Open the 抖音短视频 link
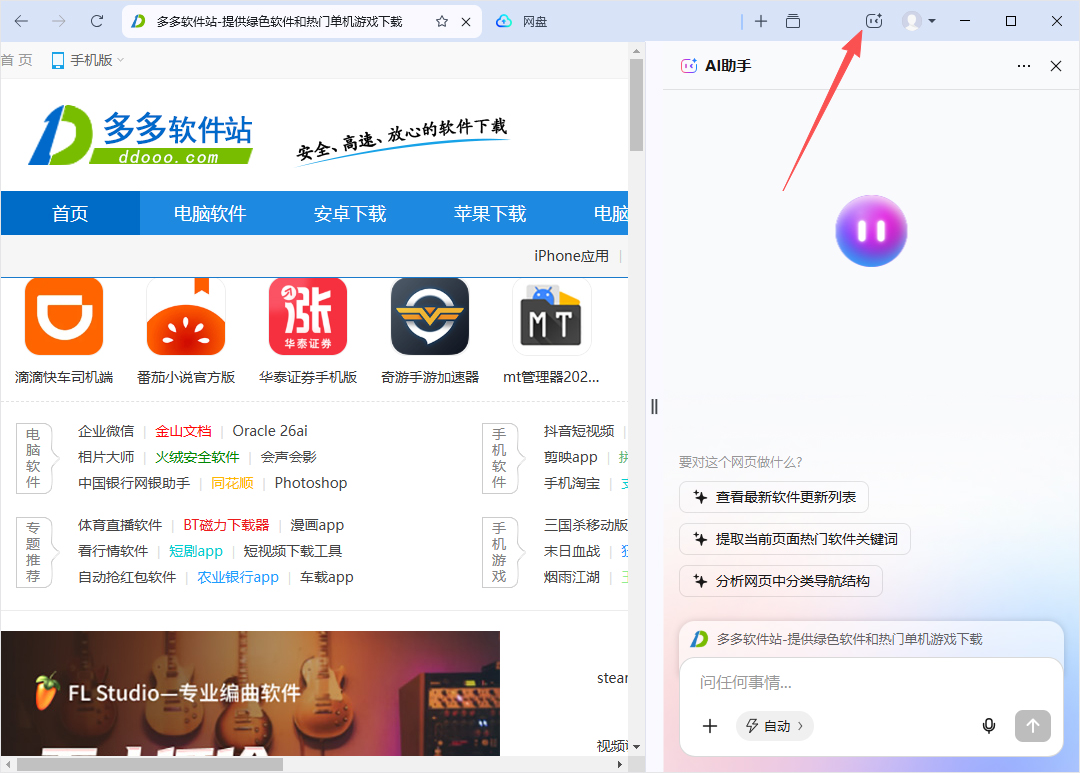Screen dimensions: 1080x773 click(579, 431)
